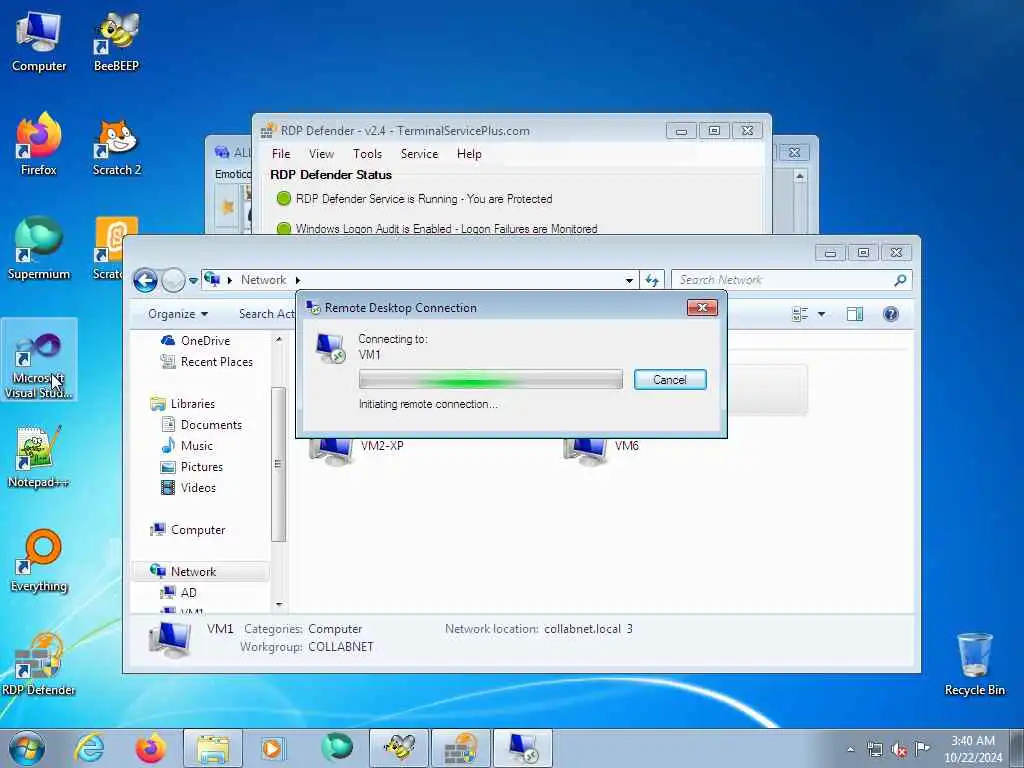Open the recent pages dropdown in Explorer
The height and width of the screenshot is (768, 1024).
pos(193,281)
